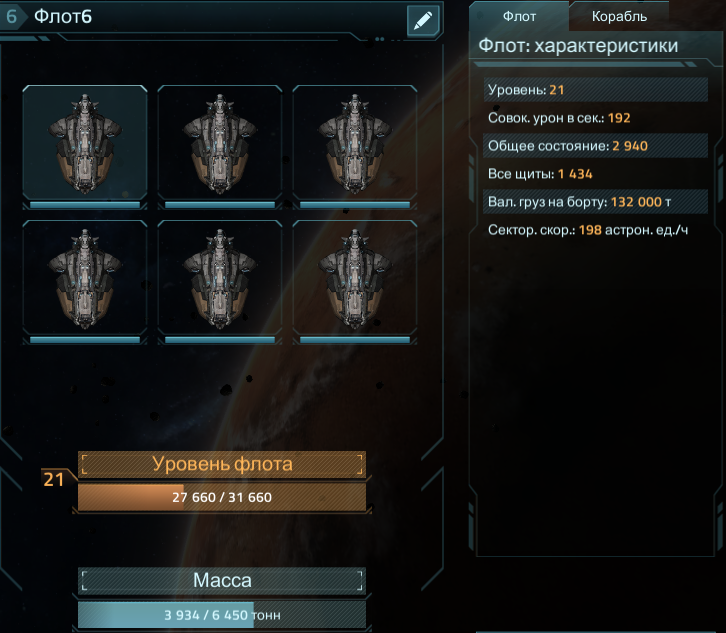The width and height of the screenshot is (726, 633).
Task: Click the Вал. груз на борту row
Action: [x=595, y=202]
